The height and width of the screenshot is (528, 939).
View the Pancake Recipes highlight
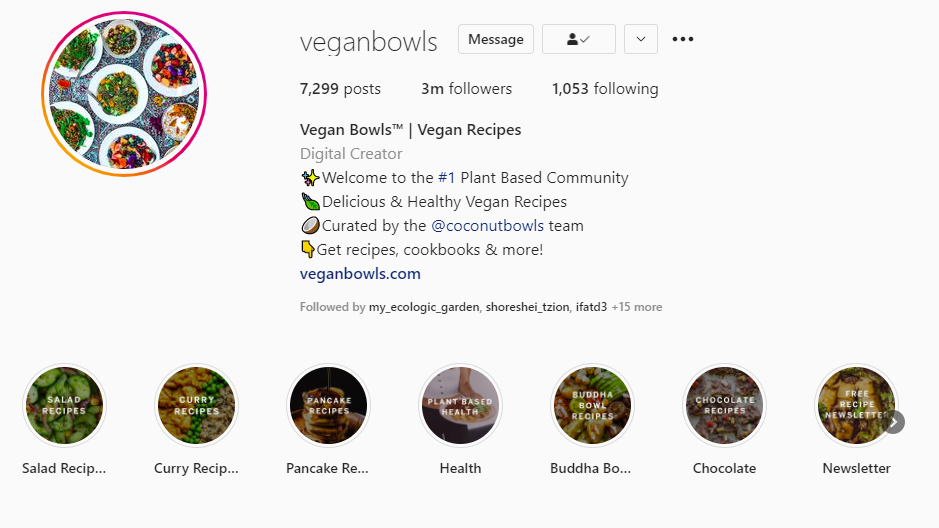point(328,405)
